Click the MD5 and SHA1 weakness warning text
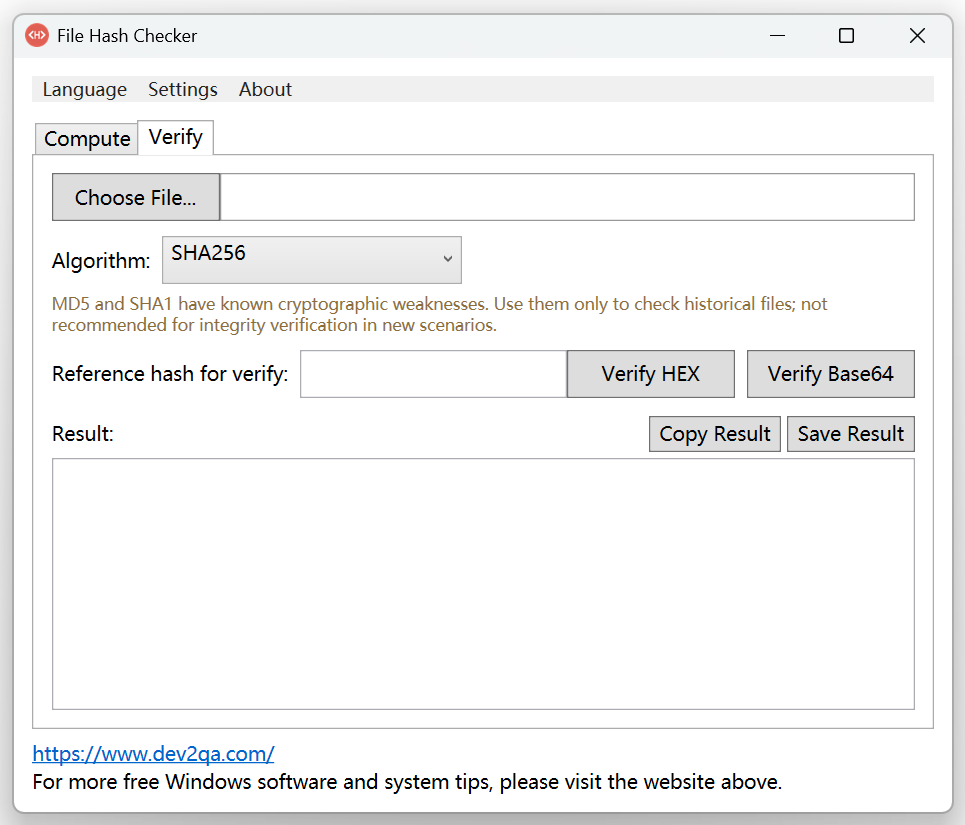Viewport: 965px width, 825px height. [x=439, y=314]
